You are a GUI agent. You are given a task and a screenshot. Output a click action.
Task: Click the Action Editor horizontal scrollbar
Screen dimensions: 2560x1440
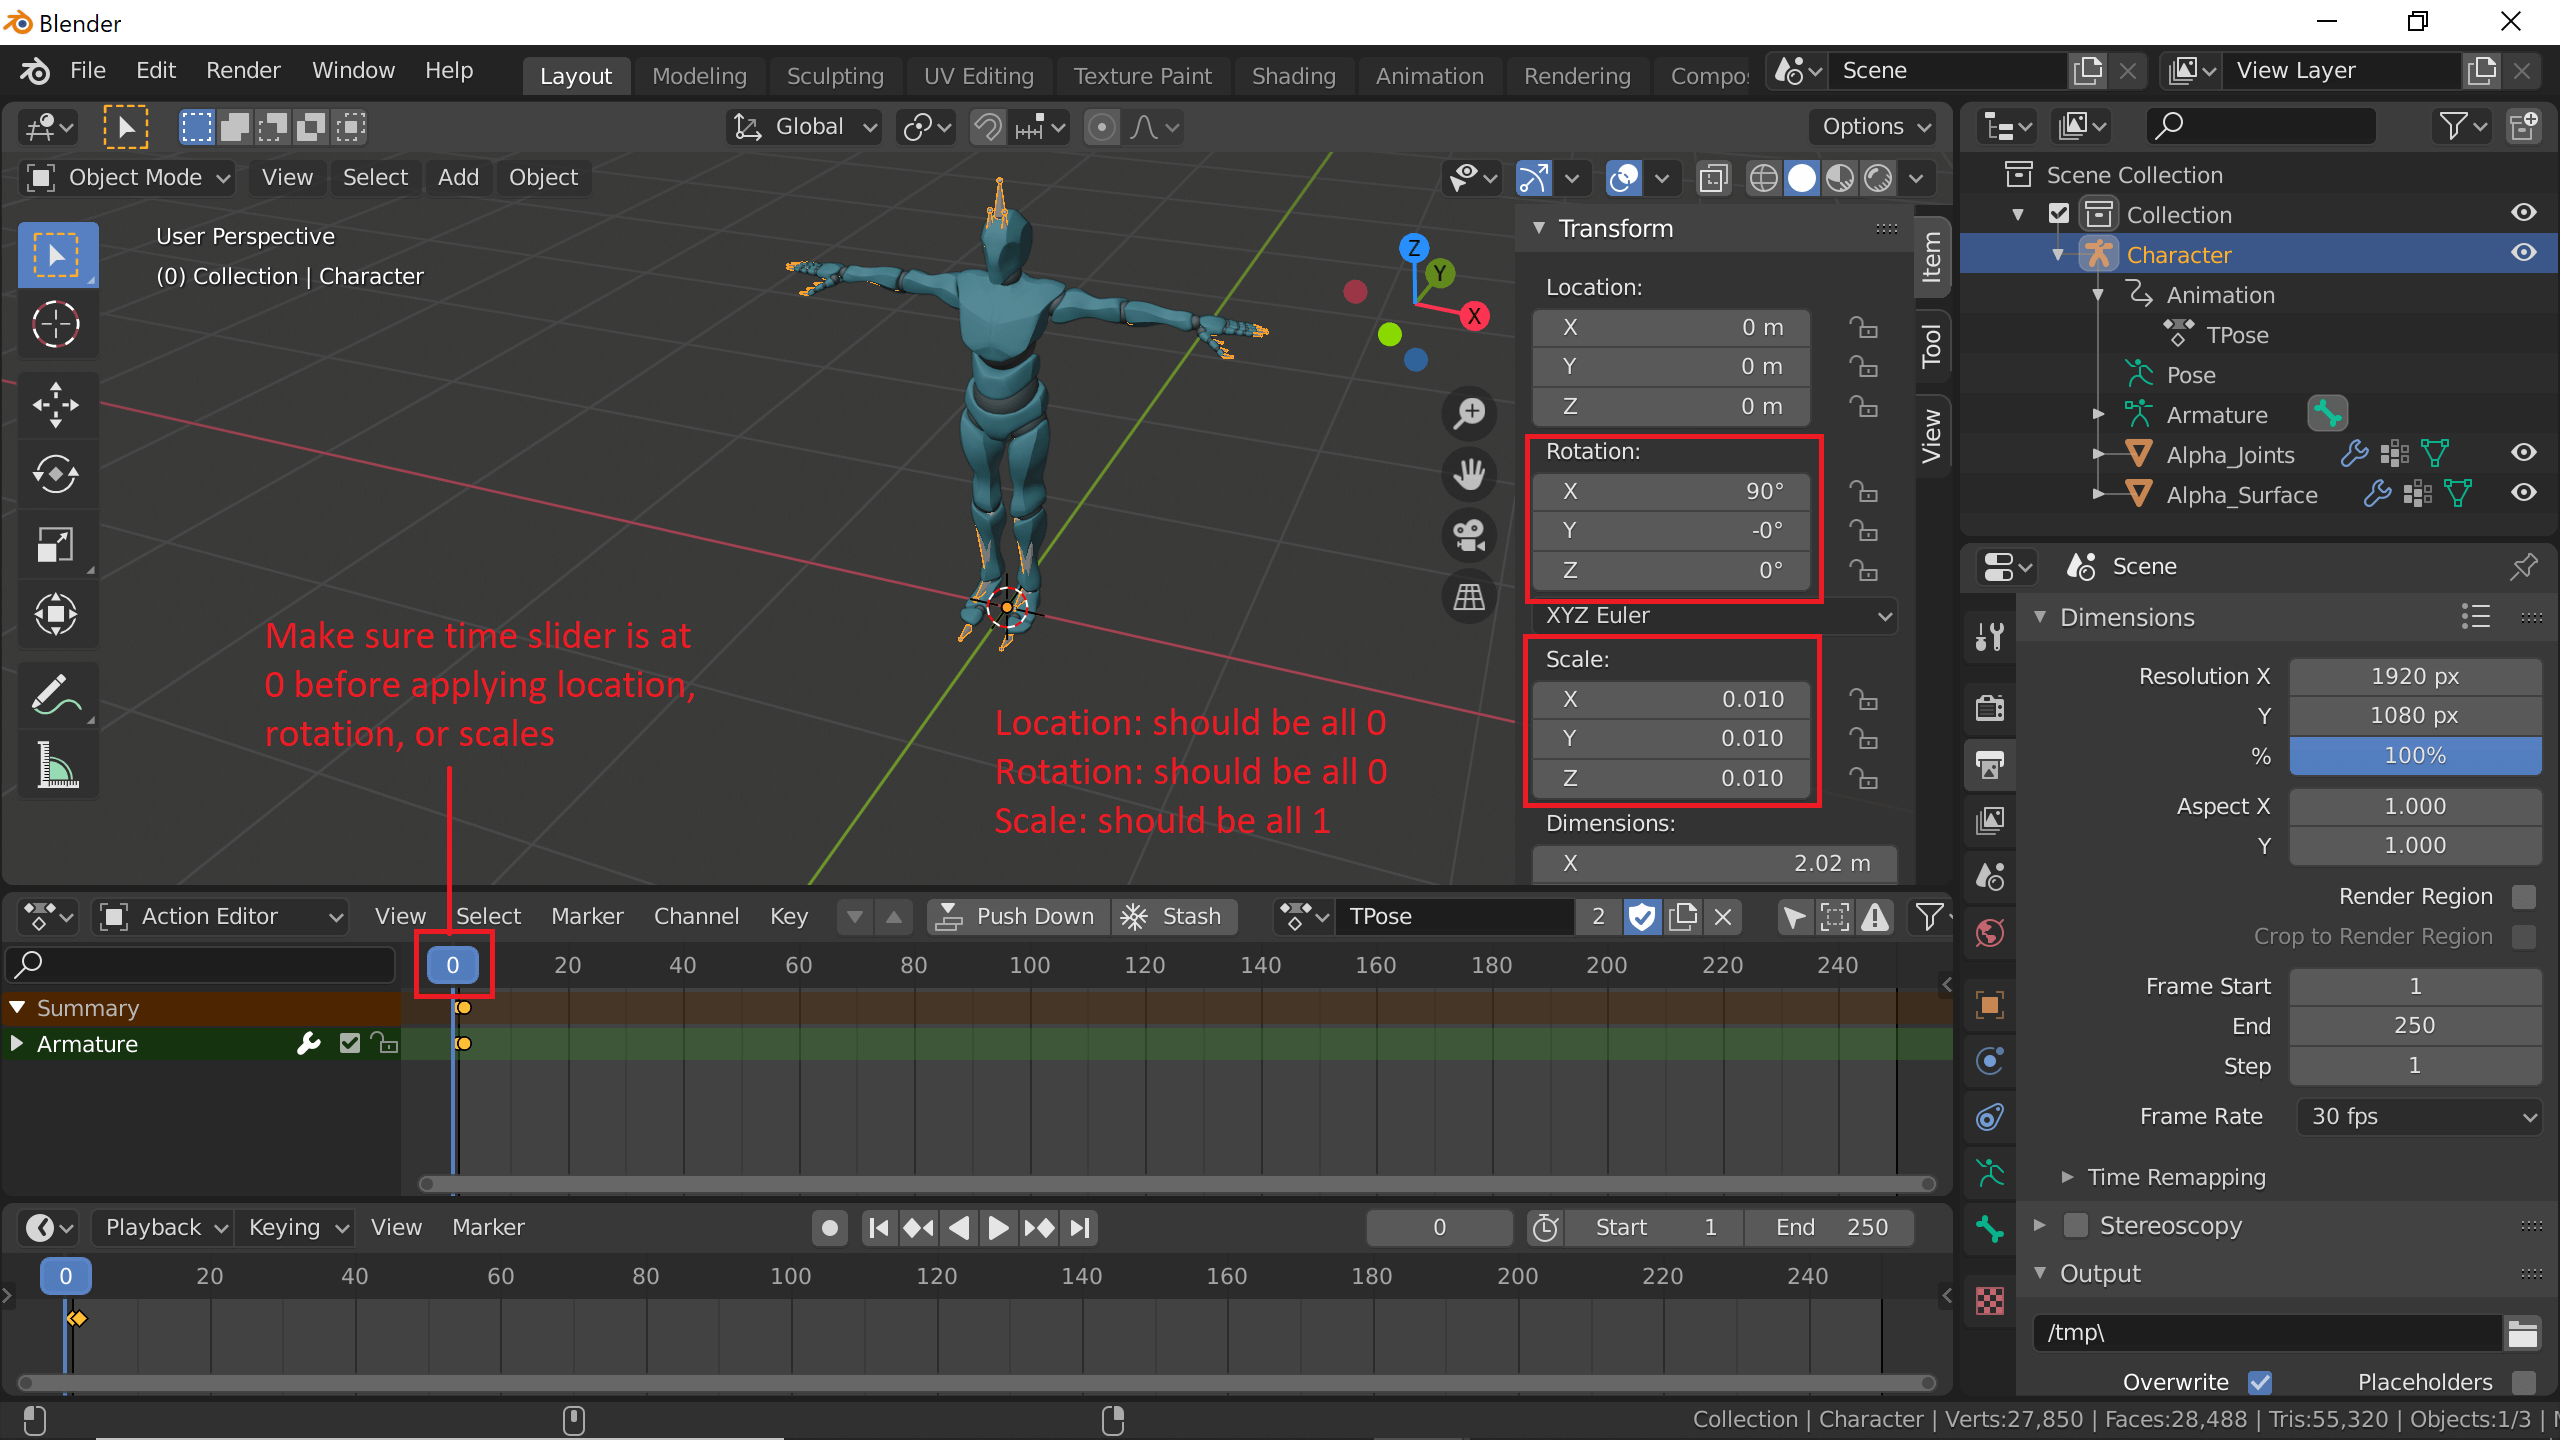click(x=1177, y=1184)
